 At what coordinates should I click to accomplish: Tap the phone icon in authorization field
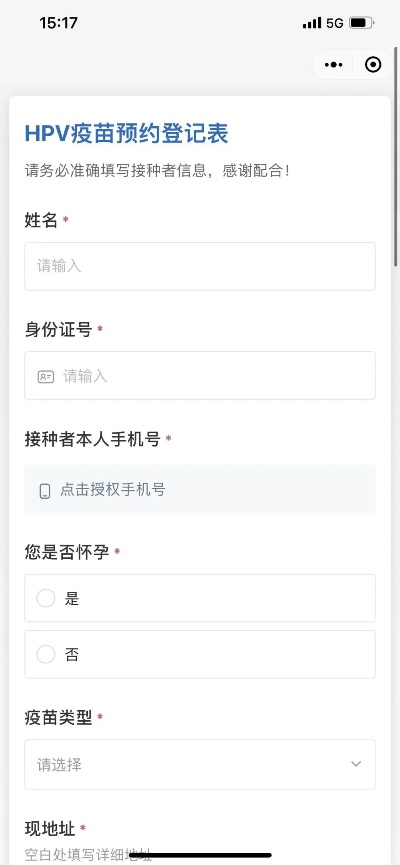point(45,490)
